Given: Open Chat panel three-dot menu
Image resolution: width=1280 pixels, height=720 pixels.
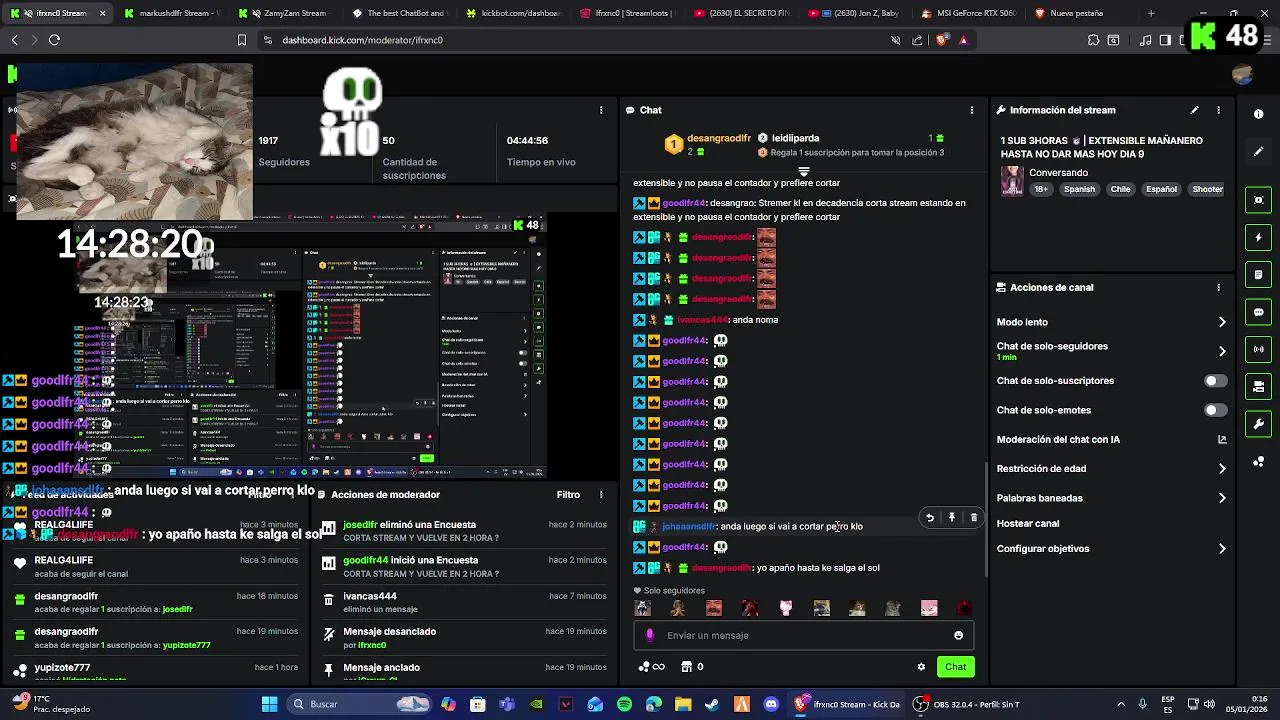Looking at the screenshot, I should (x=971, y=110).
